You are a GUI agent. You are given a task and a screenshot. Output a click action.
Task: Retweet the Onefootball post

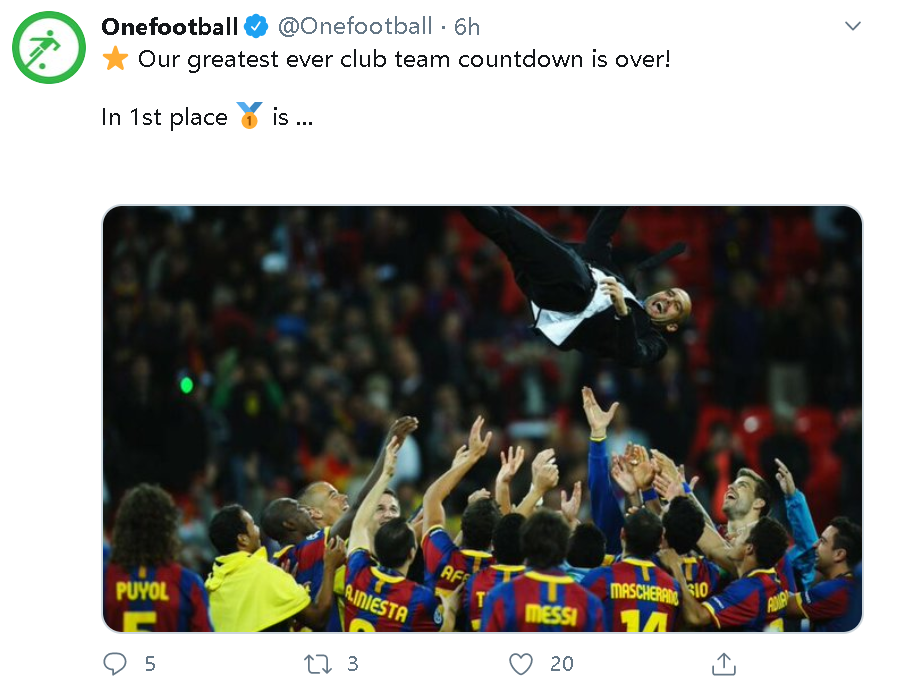316,663
